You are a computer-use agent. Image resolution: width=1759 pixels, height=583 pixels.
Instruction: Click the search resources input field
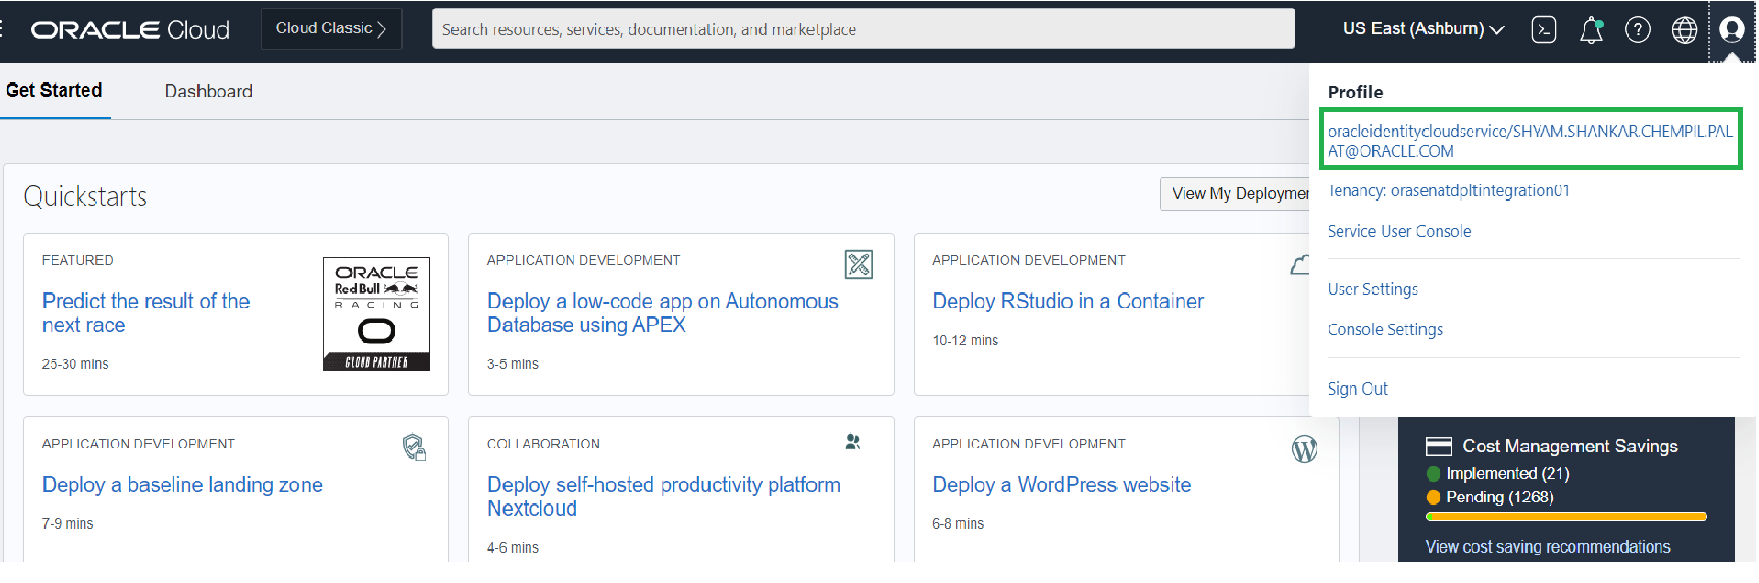pos(862,29)
